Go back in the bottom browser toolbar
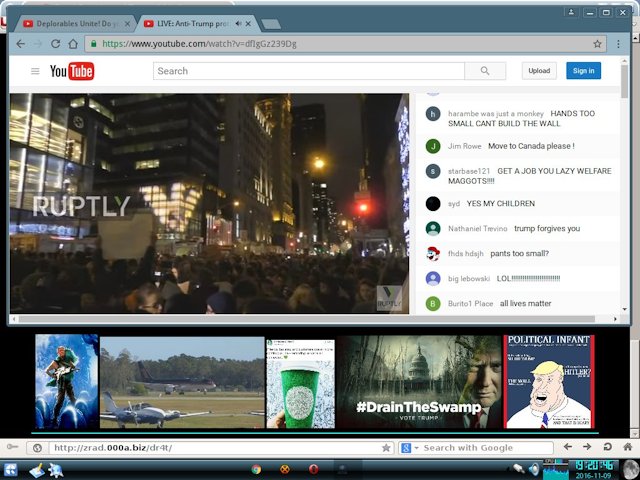This screenshot has width=640, height=480. [567, 447]
